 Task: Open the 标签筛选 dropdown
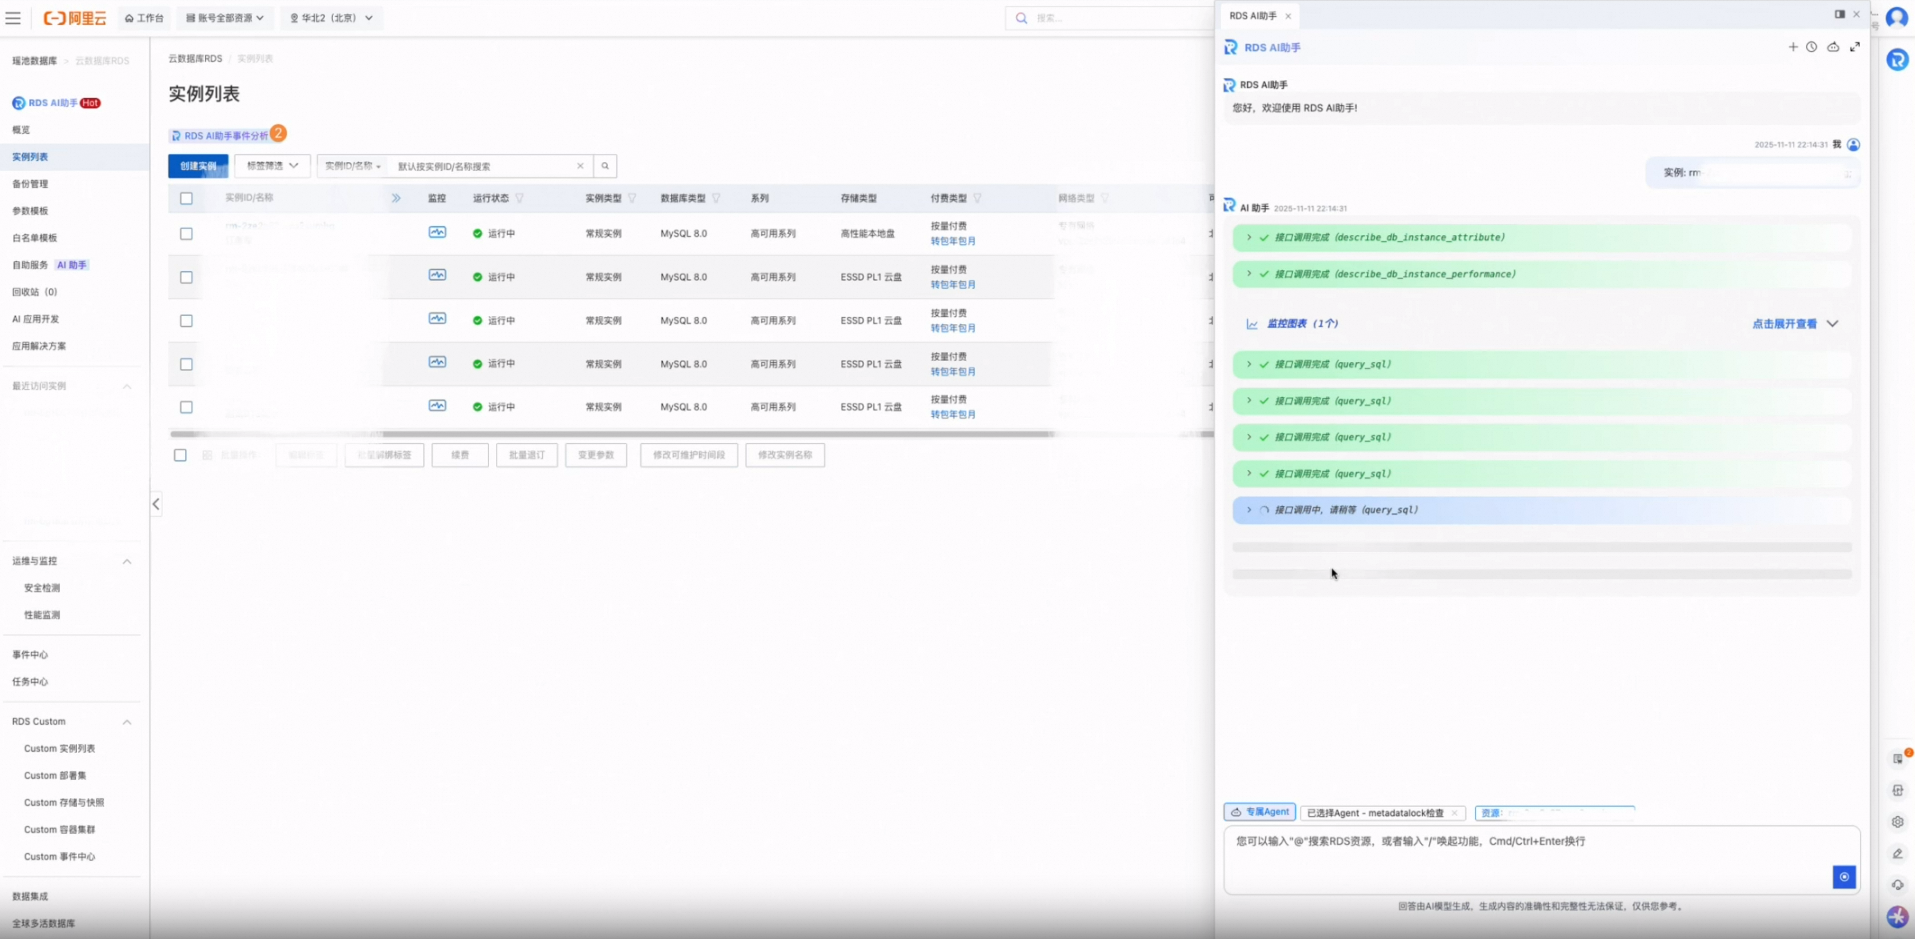pyautogui.click(x=272, y=166)
